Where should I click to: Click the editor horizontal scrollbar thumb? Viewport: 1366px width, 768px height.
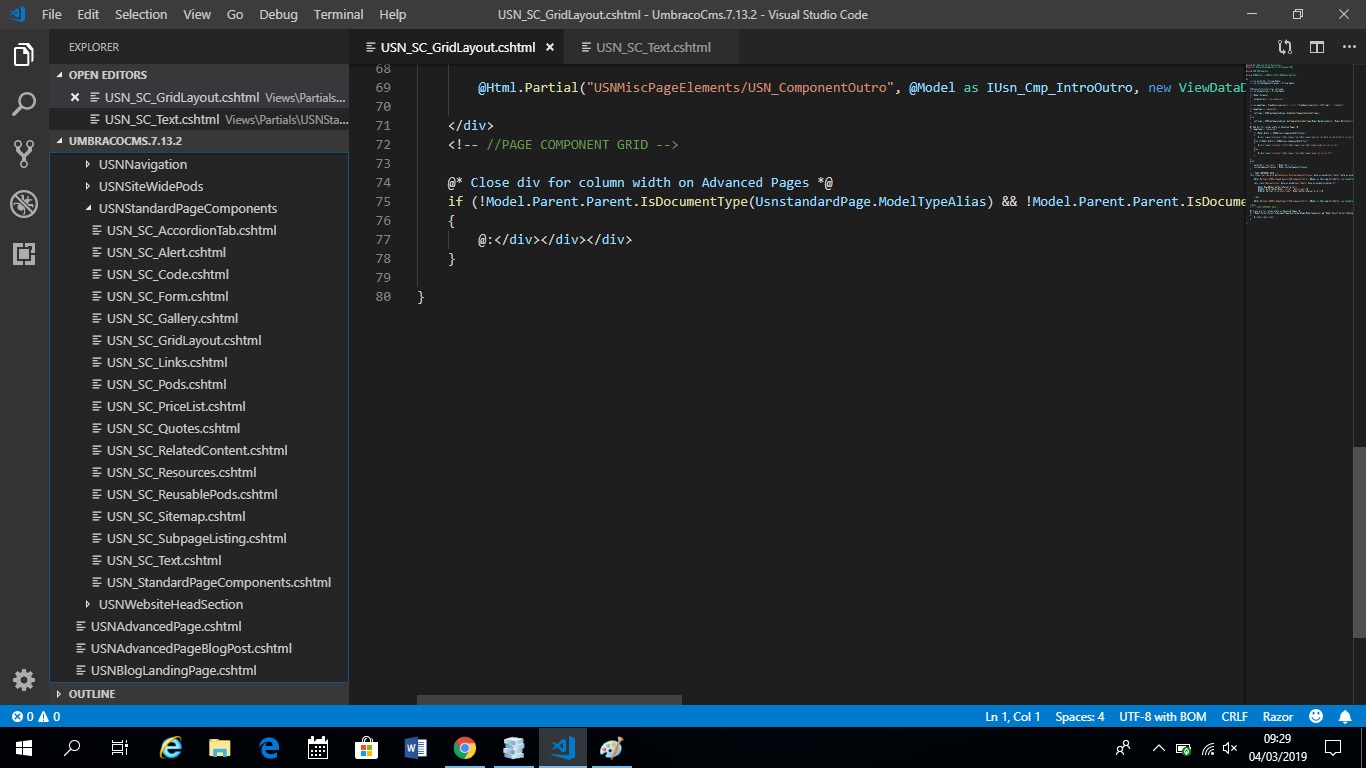[x=549, y=700]
